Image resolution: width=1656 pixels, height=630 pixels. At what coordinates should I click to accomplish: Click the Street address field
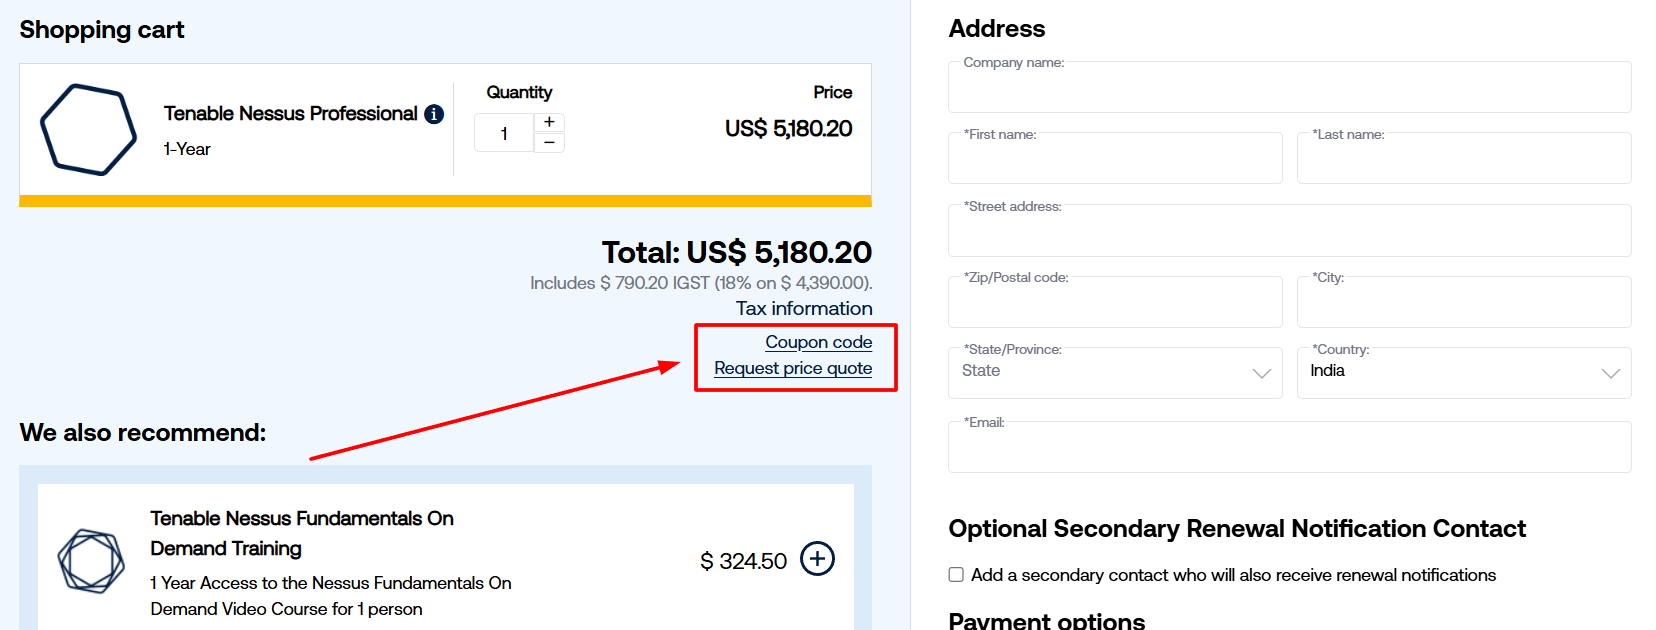(1289, 231)
